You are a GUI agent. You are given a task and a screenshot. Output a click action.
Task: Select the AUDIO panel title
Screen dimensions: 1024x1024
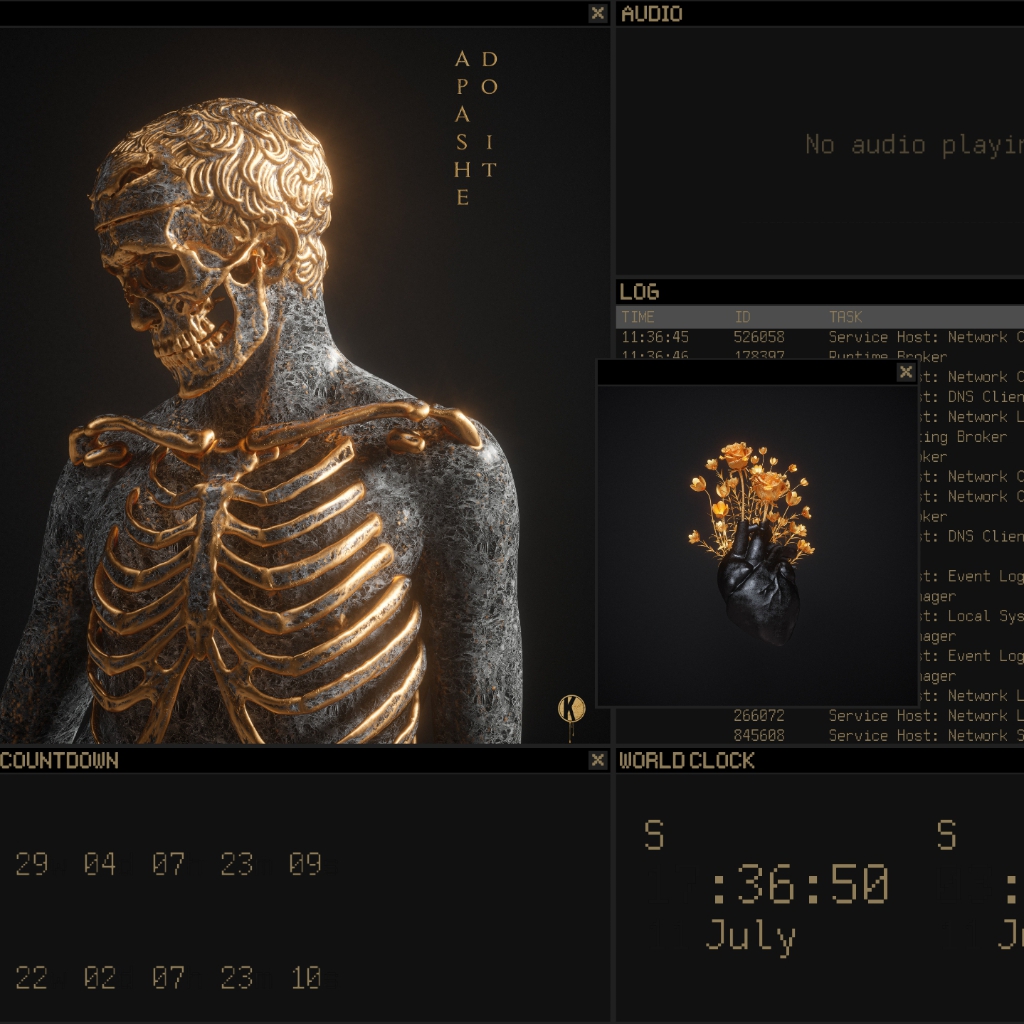coord(651,14)
